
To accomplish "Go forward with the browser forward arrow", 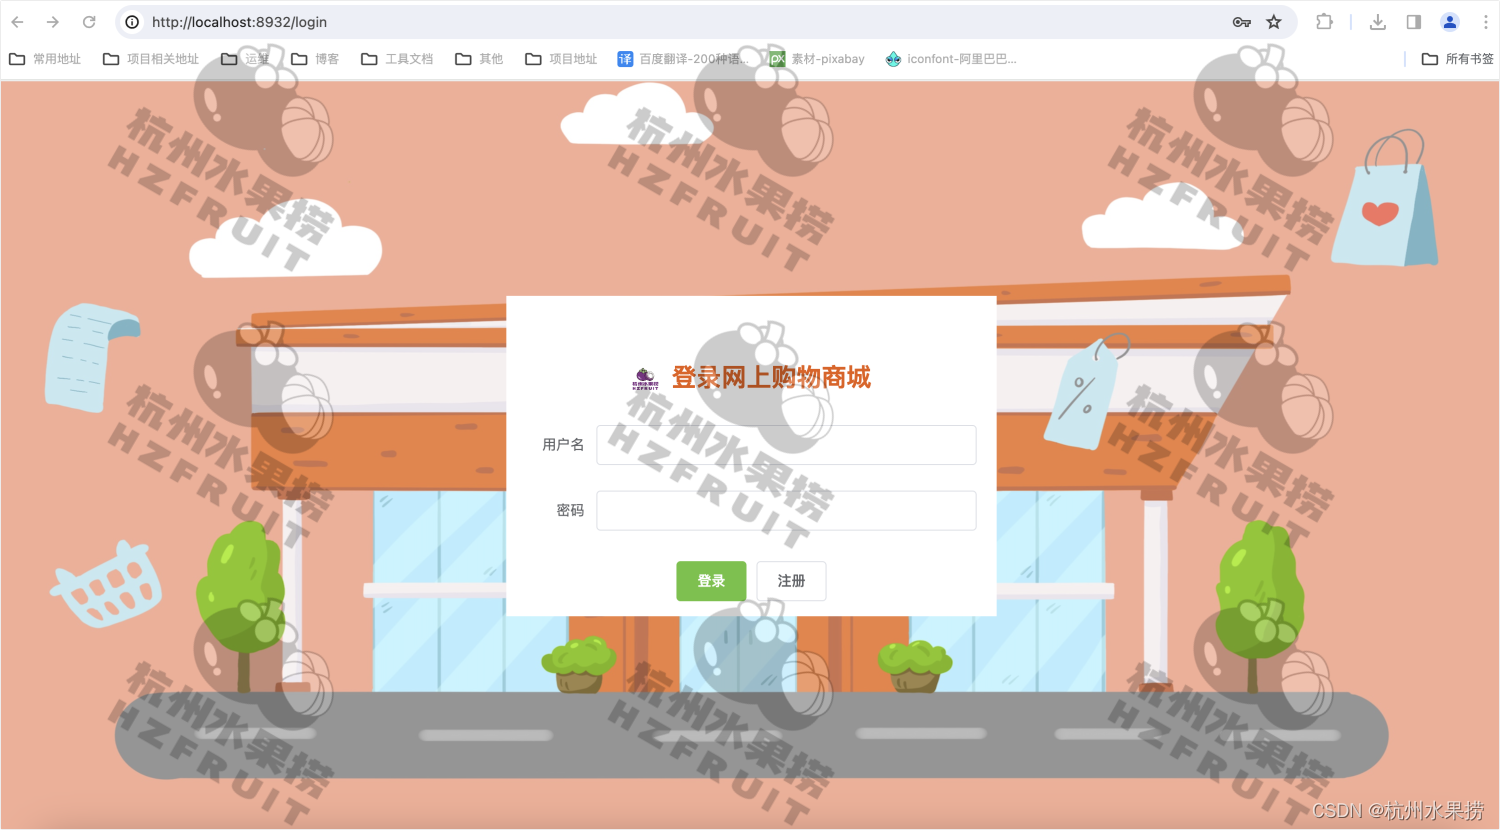I will click(53, 22).
